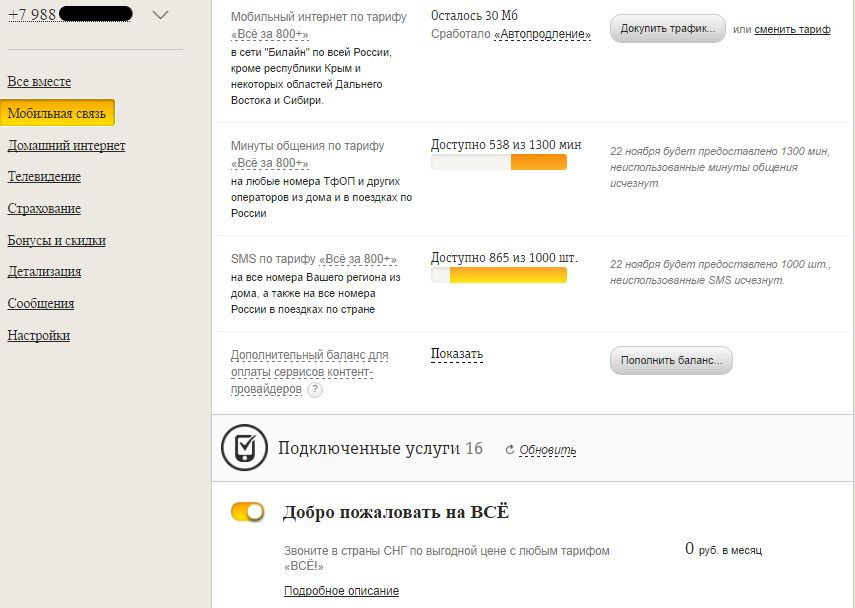Toggle off Добро пожаловать на ВСЁ service
The height and width of the screenshot is (608, 855).
248,512
